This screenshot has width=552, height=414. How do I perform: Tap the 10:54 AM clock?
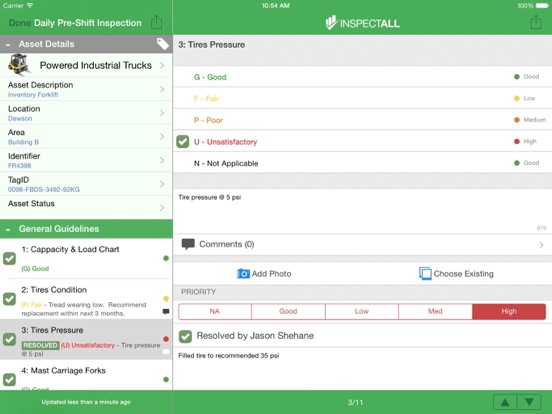point(276,6)
